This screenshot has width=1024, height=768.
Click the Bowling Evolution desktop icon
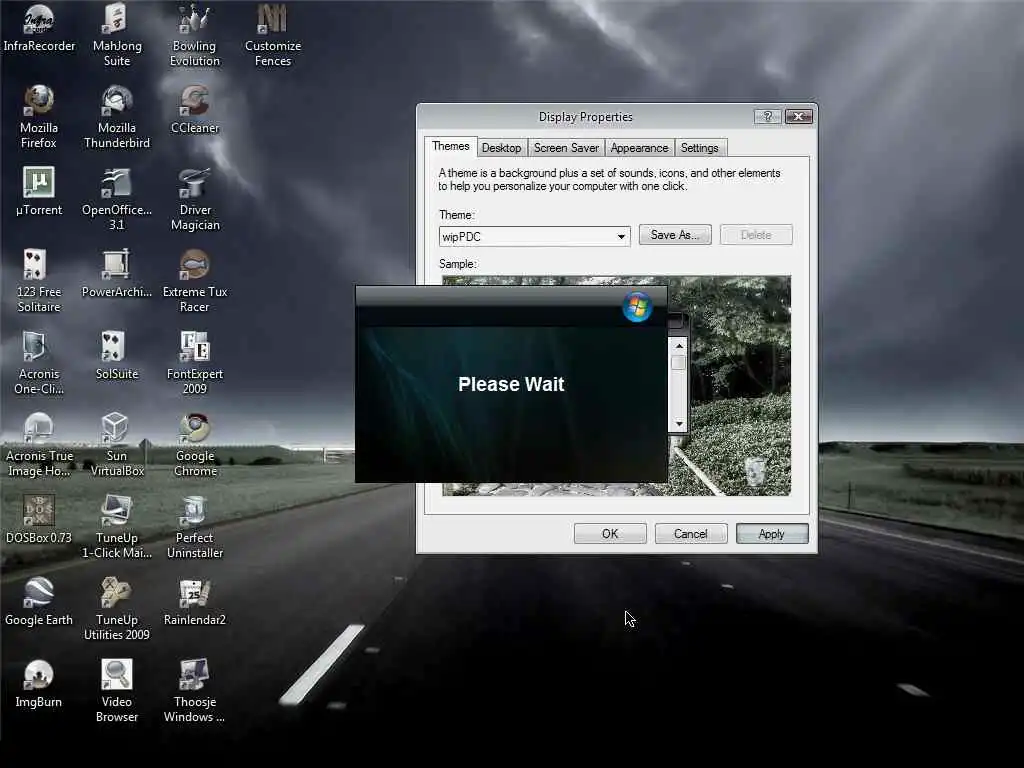point(195,36)
